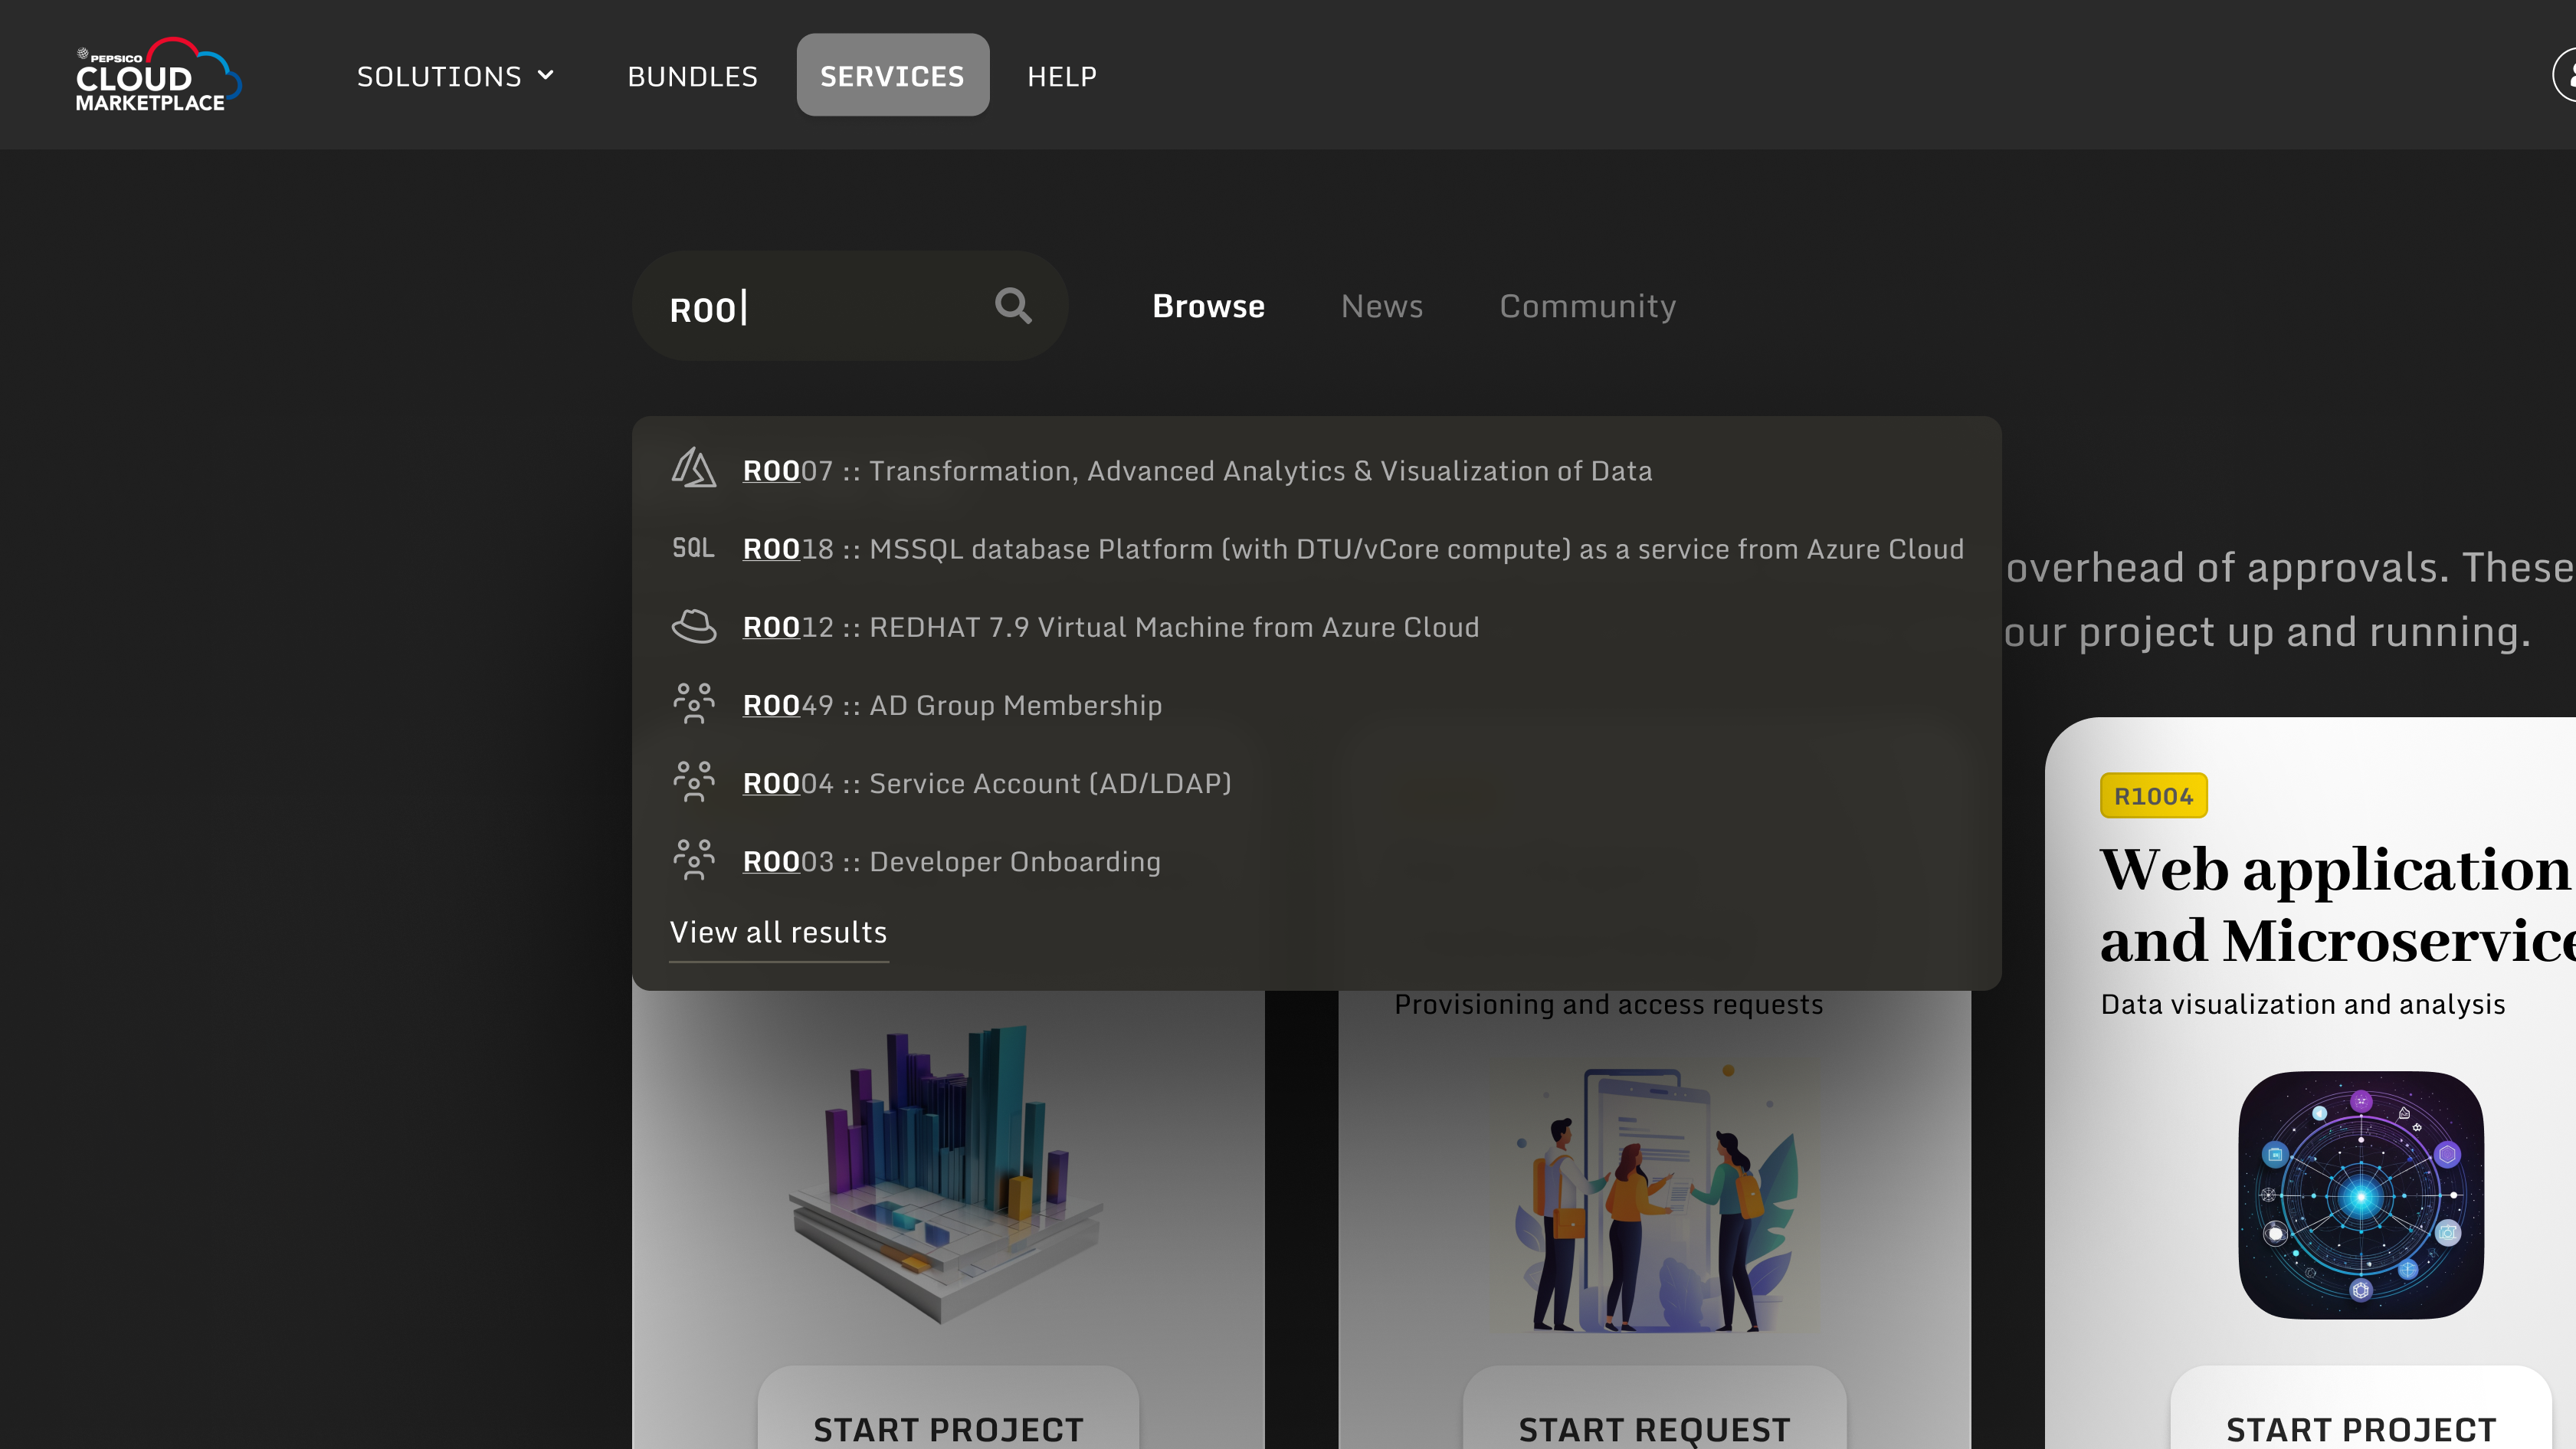Switch to the Community tab
Screen dimensions: 2576x1449
click(1587, 306)
